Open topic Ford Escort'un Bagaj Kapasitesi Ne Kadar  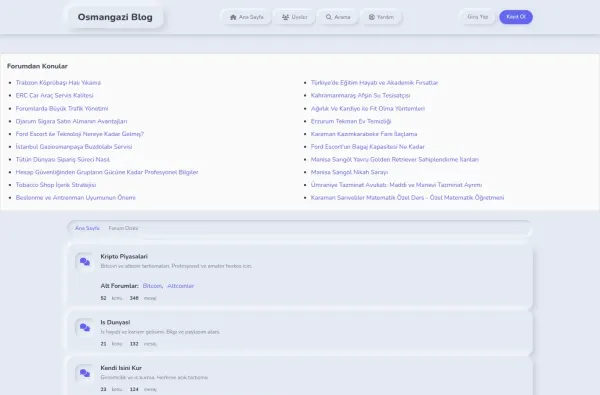pyautogui.click(x=368, y=147)
